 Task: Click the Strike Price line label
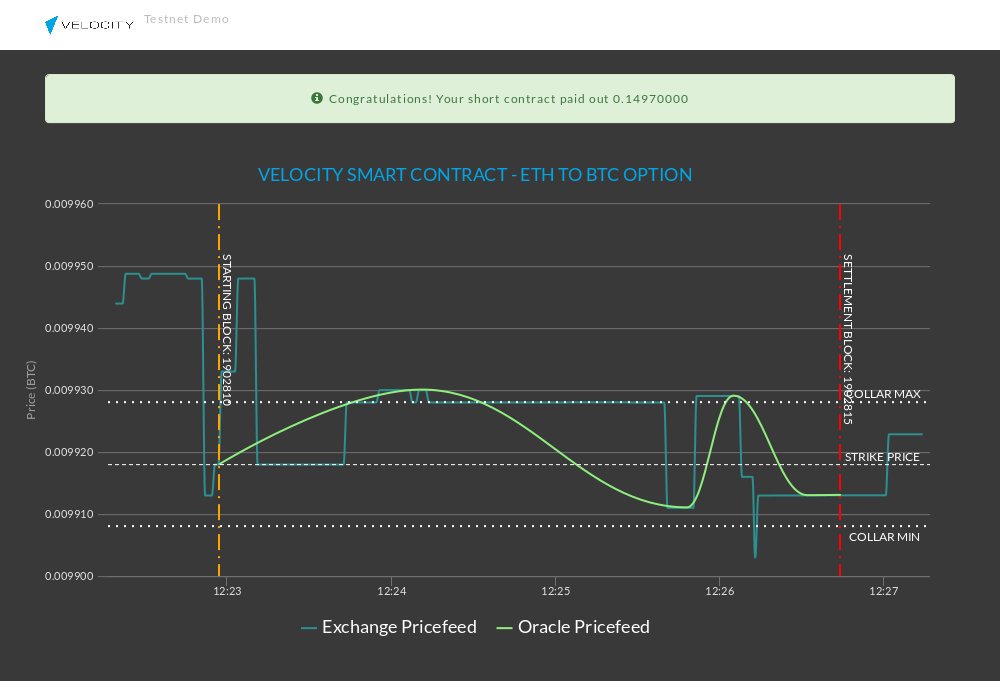pyautogui.click(x=882, y=457)
